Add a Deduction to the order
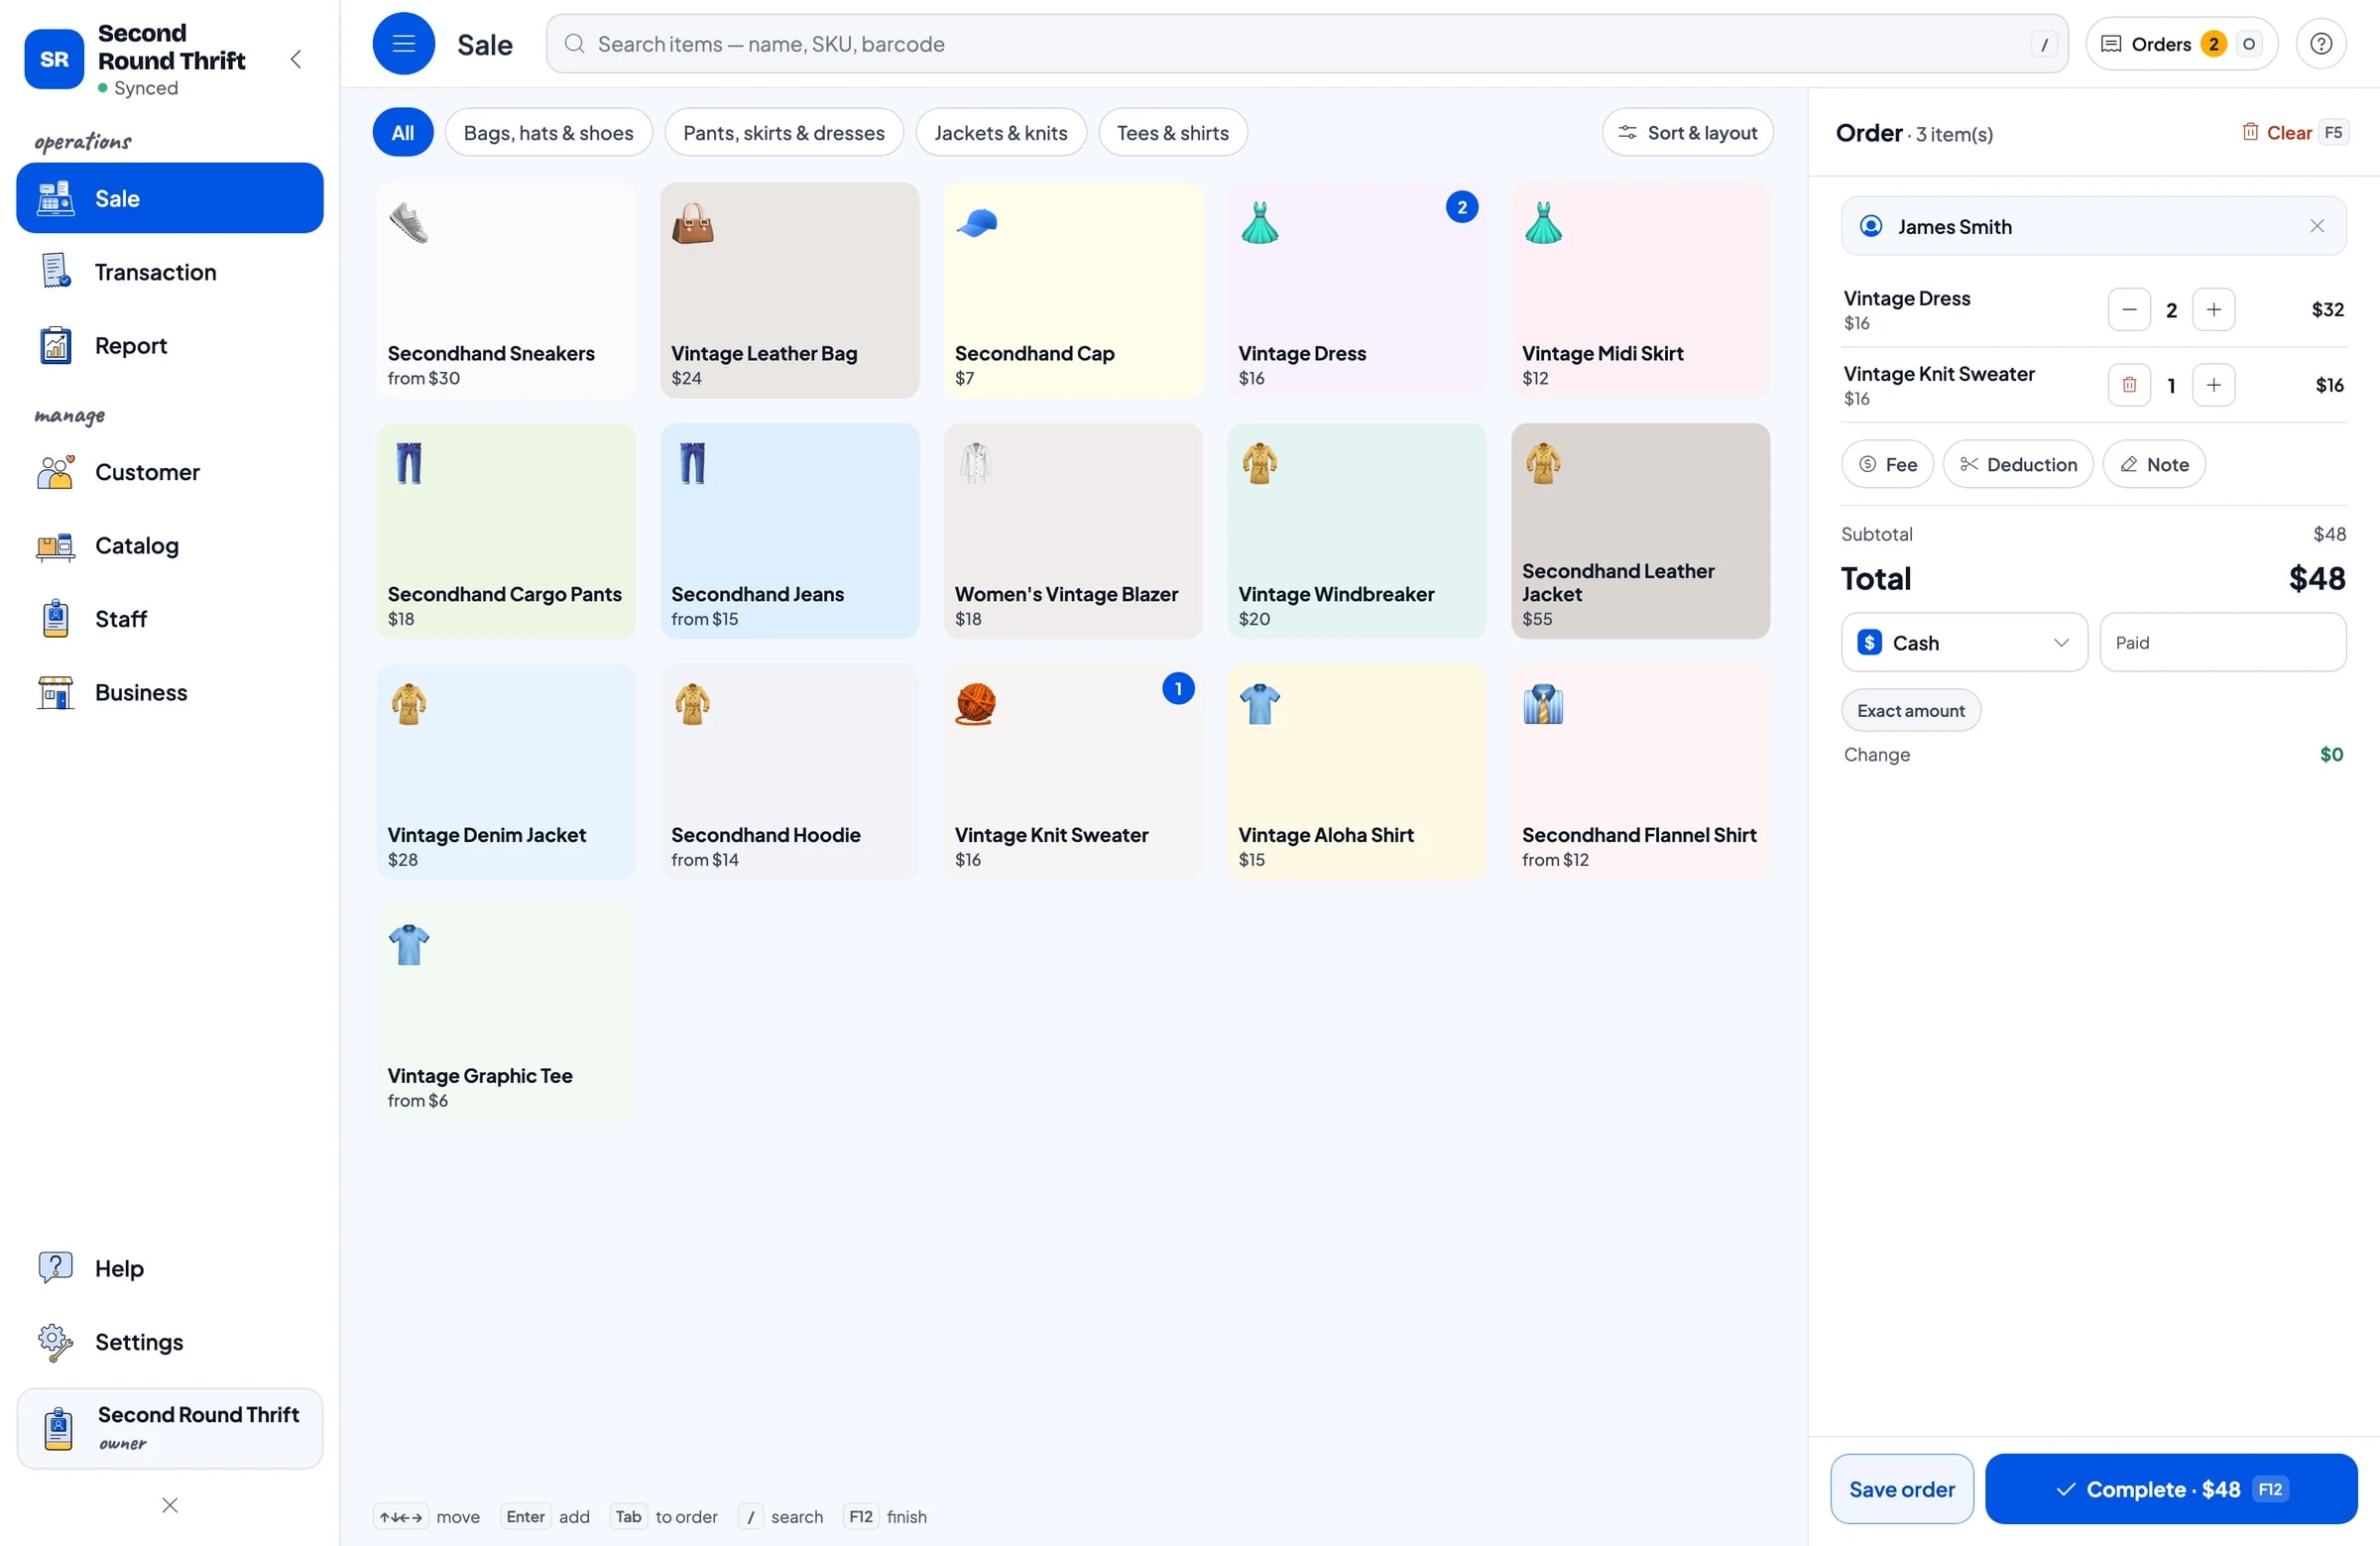 click(x=2017, y=464)
